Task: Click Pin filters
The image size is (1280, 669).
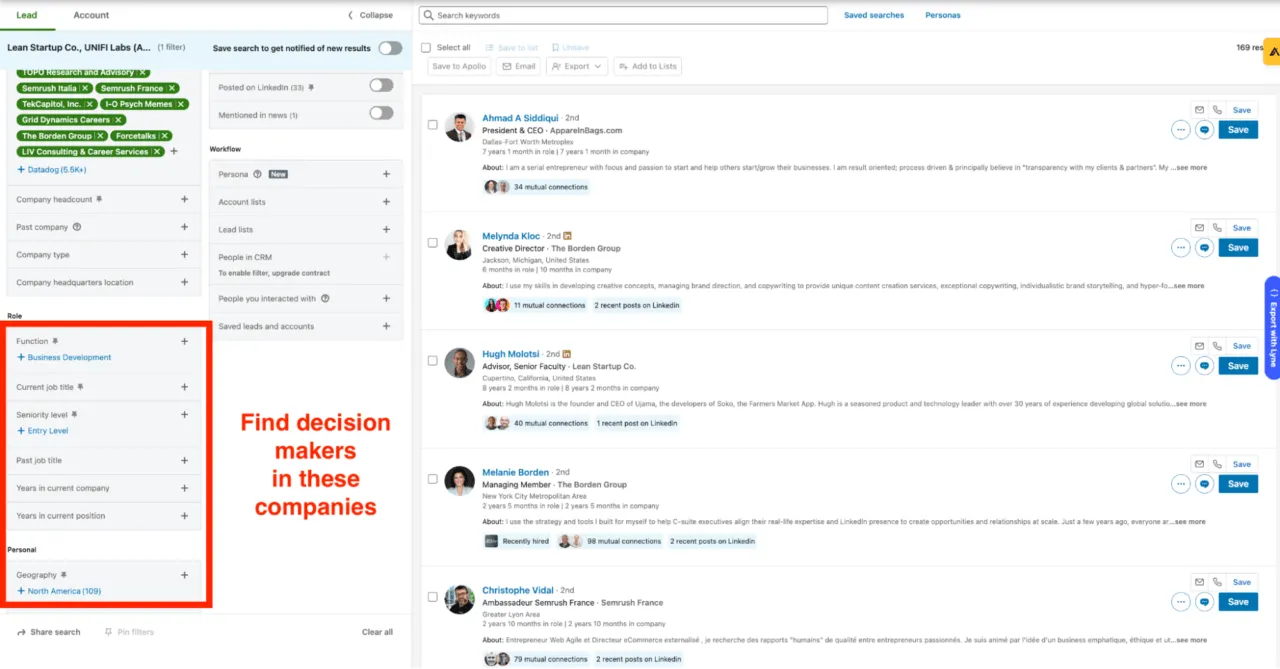Action: tap(129, 632)
